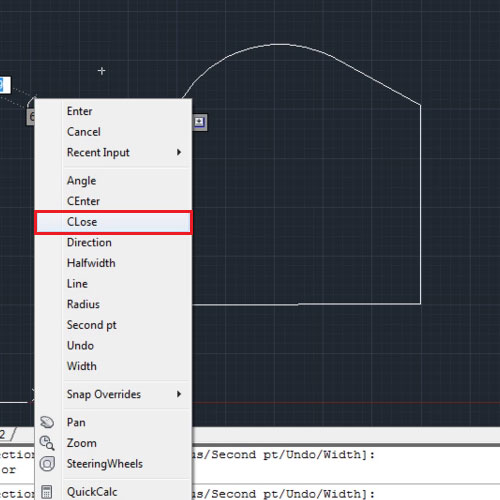Viewport: 500px width, 500px height.
Task: Open the Recent Input submenu
Action: (113, 152)
